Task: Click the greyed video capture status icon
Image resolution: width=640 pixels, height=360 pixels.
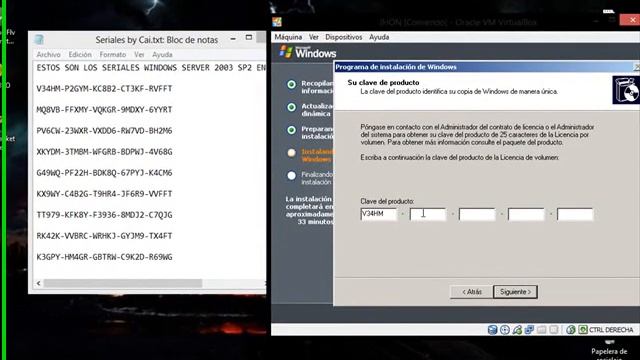Action: click(x=554, y=329)
